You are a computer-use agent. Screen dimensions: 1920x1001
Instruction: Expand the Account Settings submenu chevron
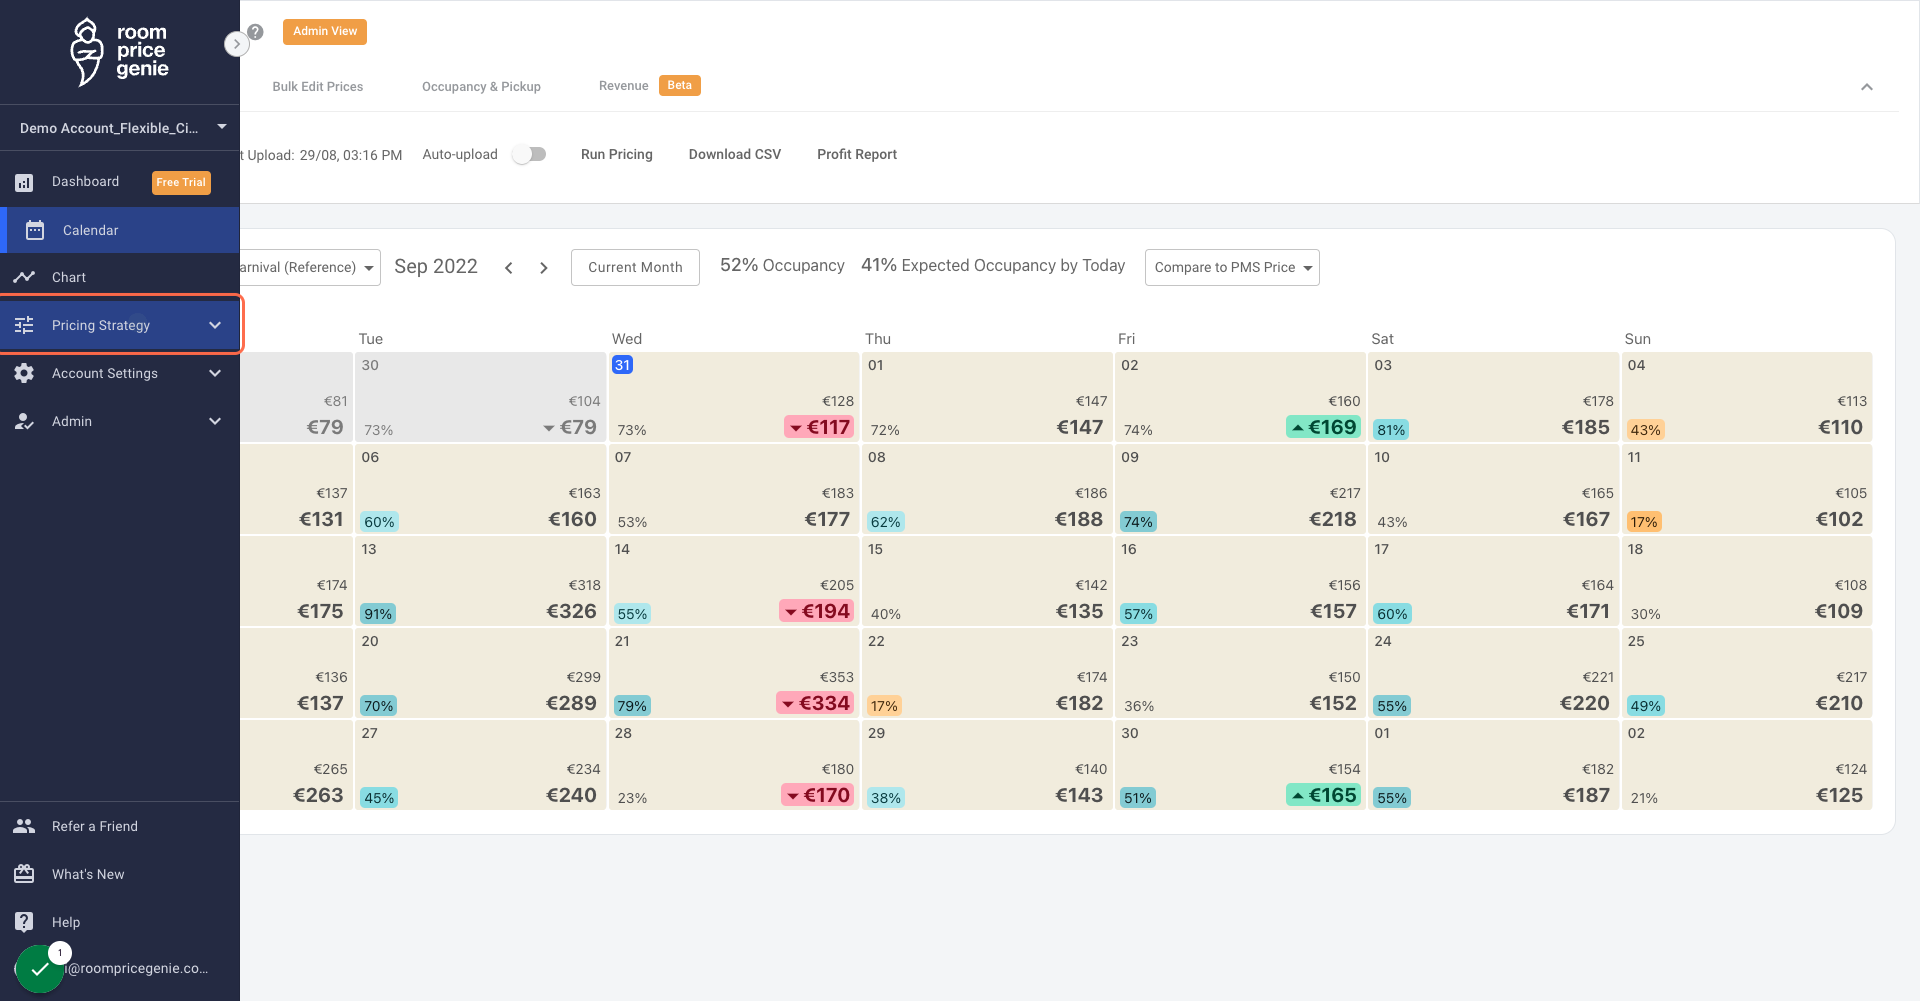click(x=215, y=373)
